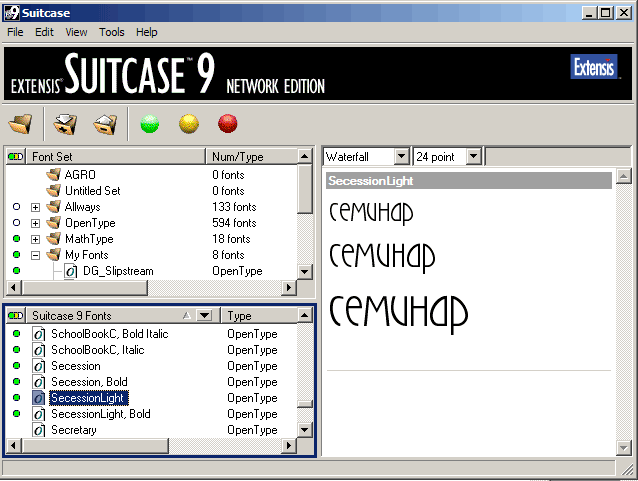Toggle activation dot for DG_Slipstream
Image resolution: width=638 pixels, height=481 pixels.
[16, 271]
